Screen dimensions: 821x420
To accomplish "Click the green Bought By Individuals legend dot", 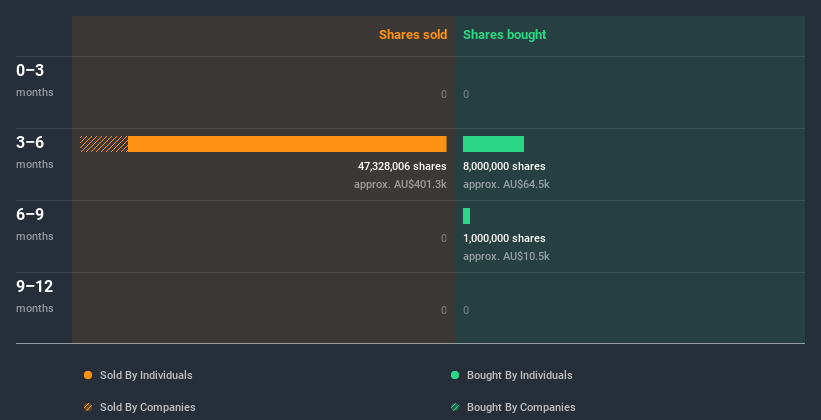I will point(455,375).
